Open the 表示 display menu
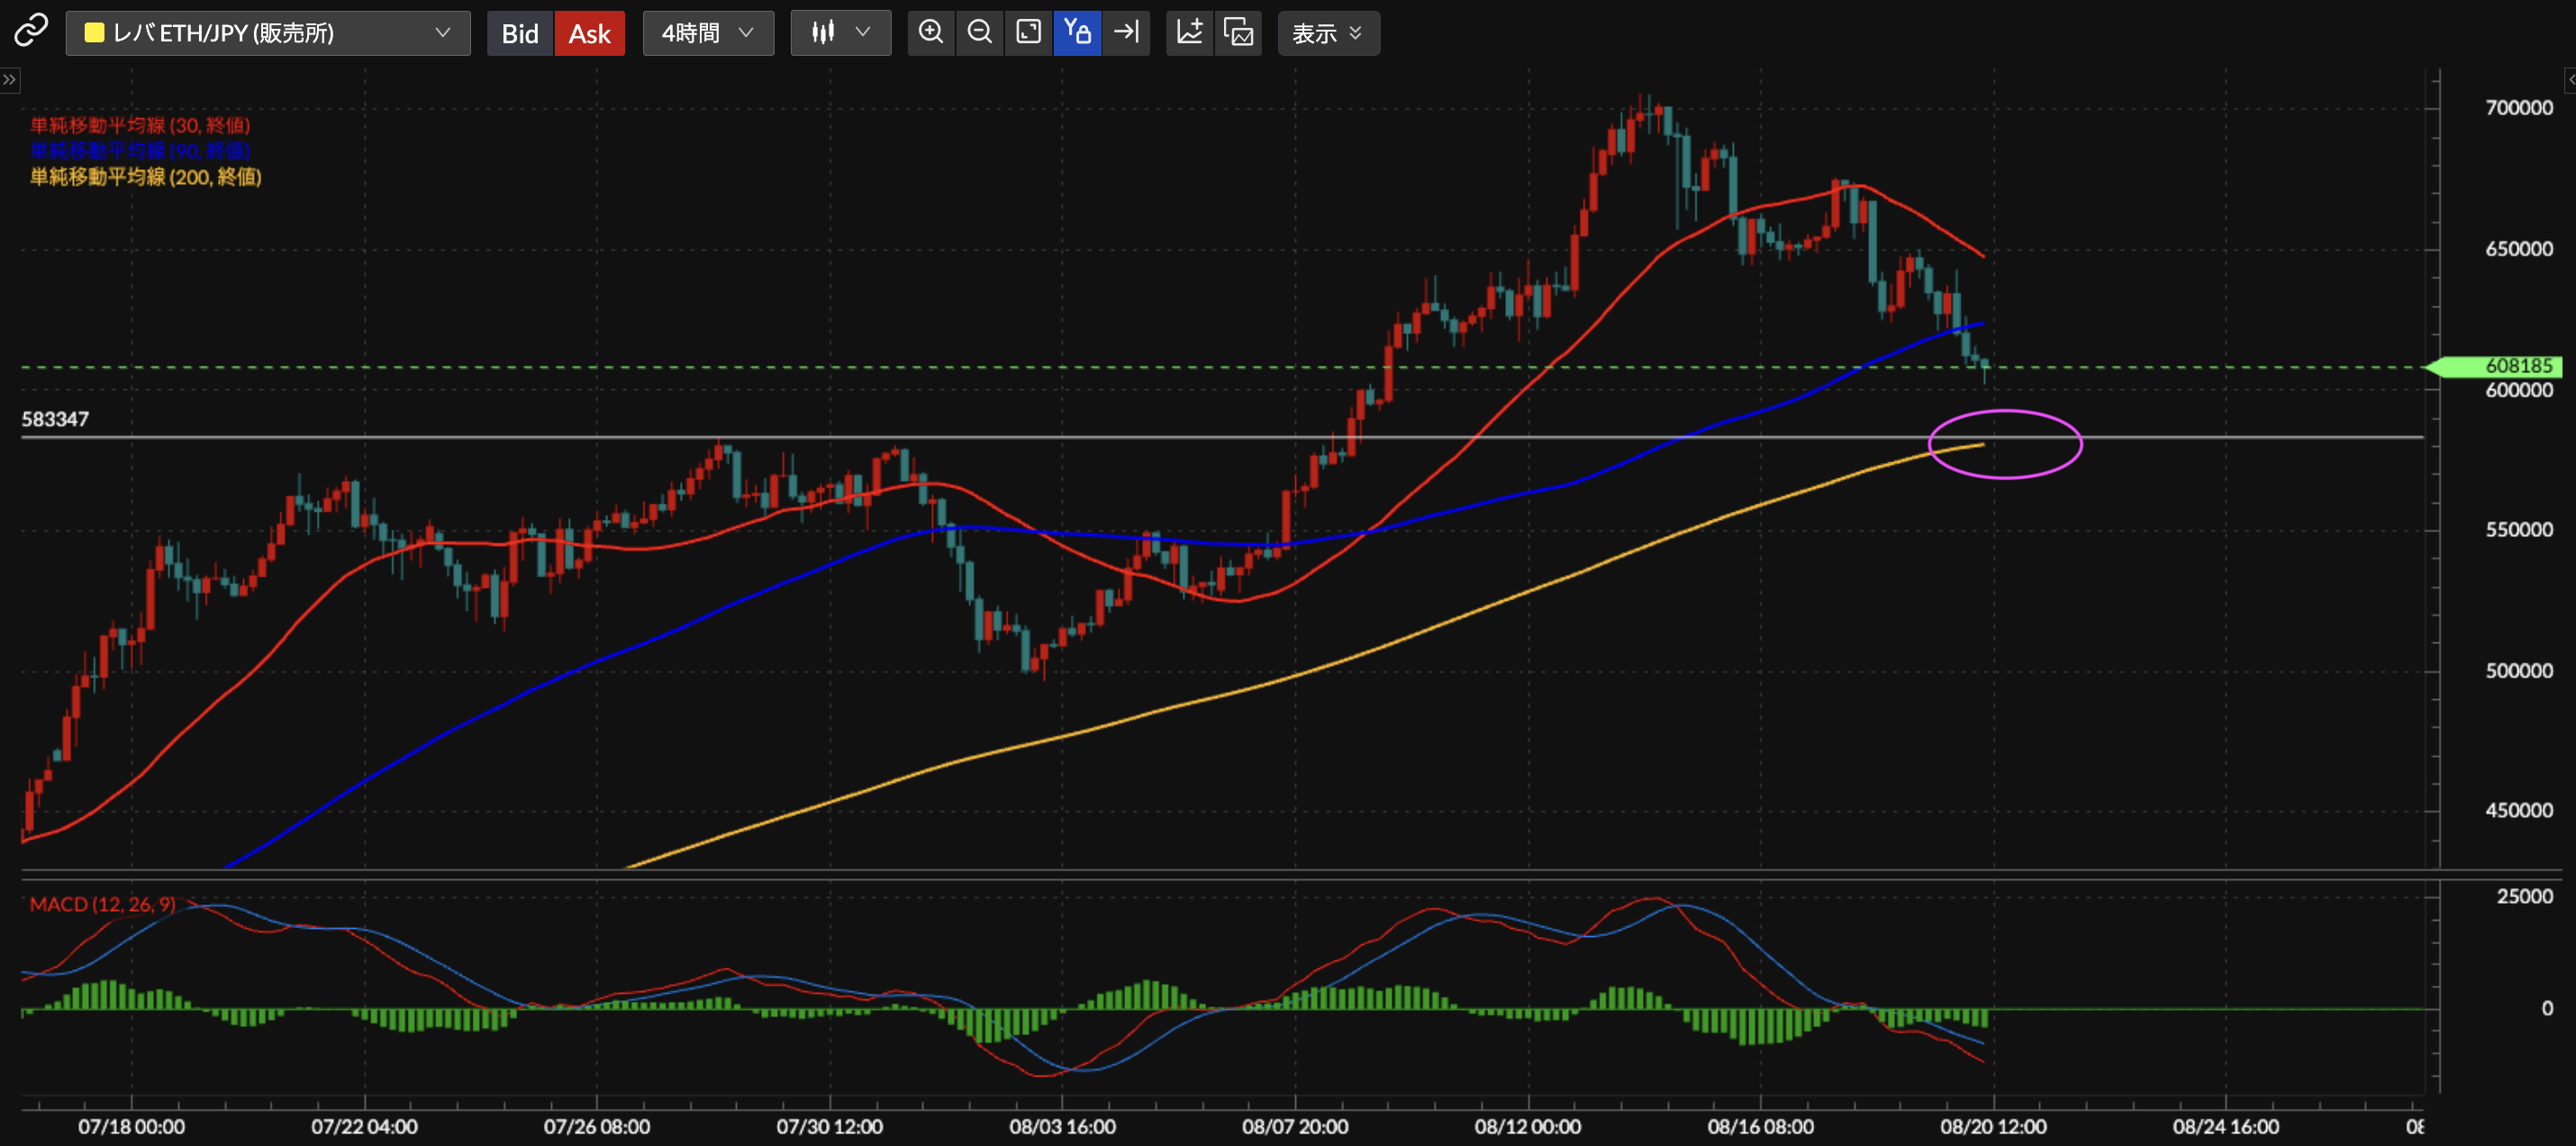Screen dimensions: 2576x1146 (1327, 33)
